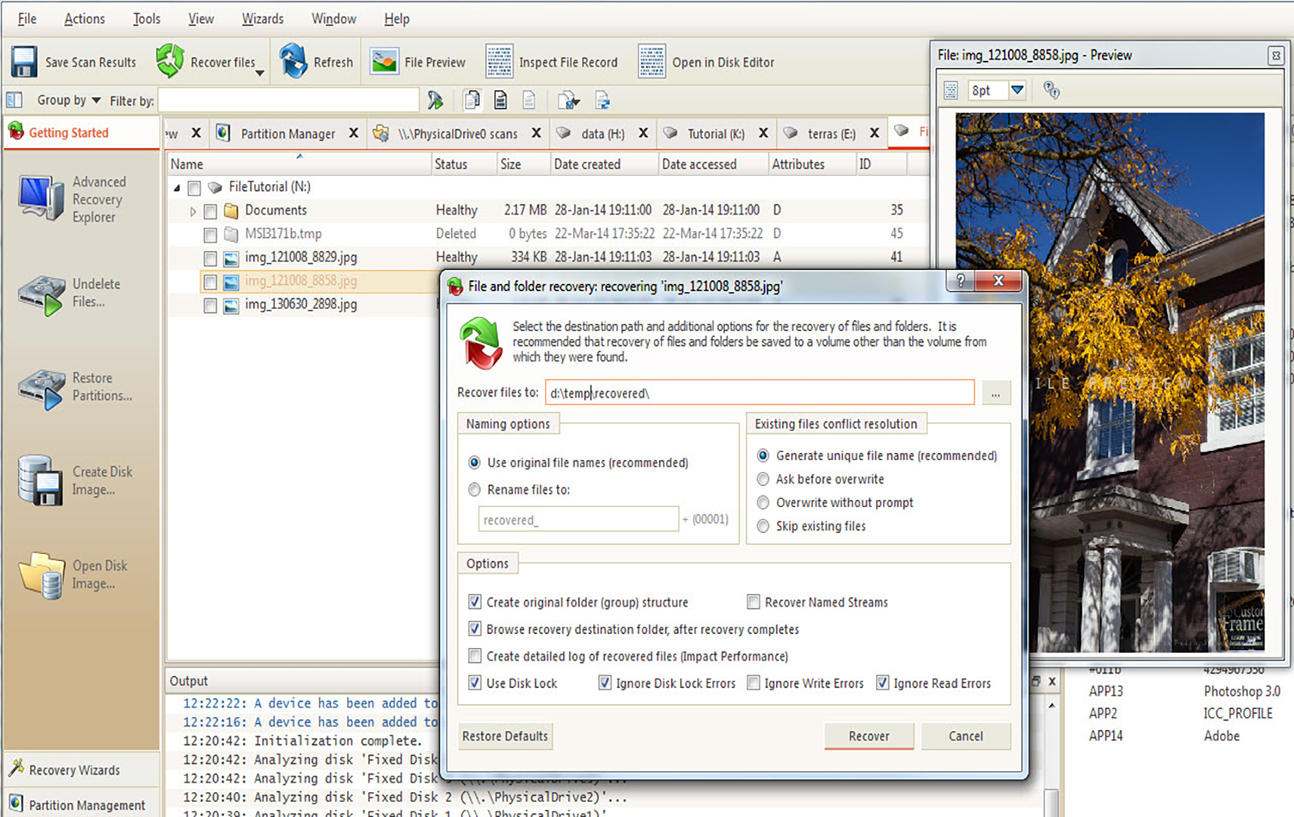Image resolution: width=1294 pixels, height=817 pixels.
Task: Click the Recover button
Action: coord(868,736)
